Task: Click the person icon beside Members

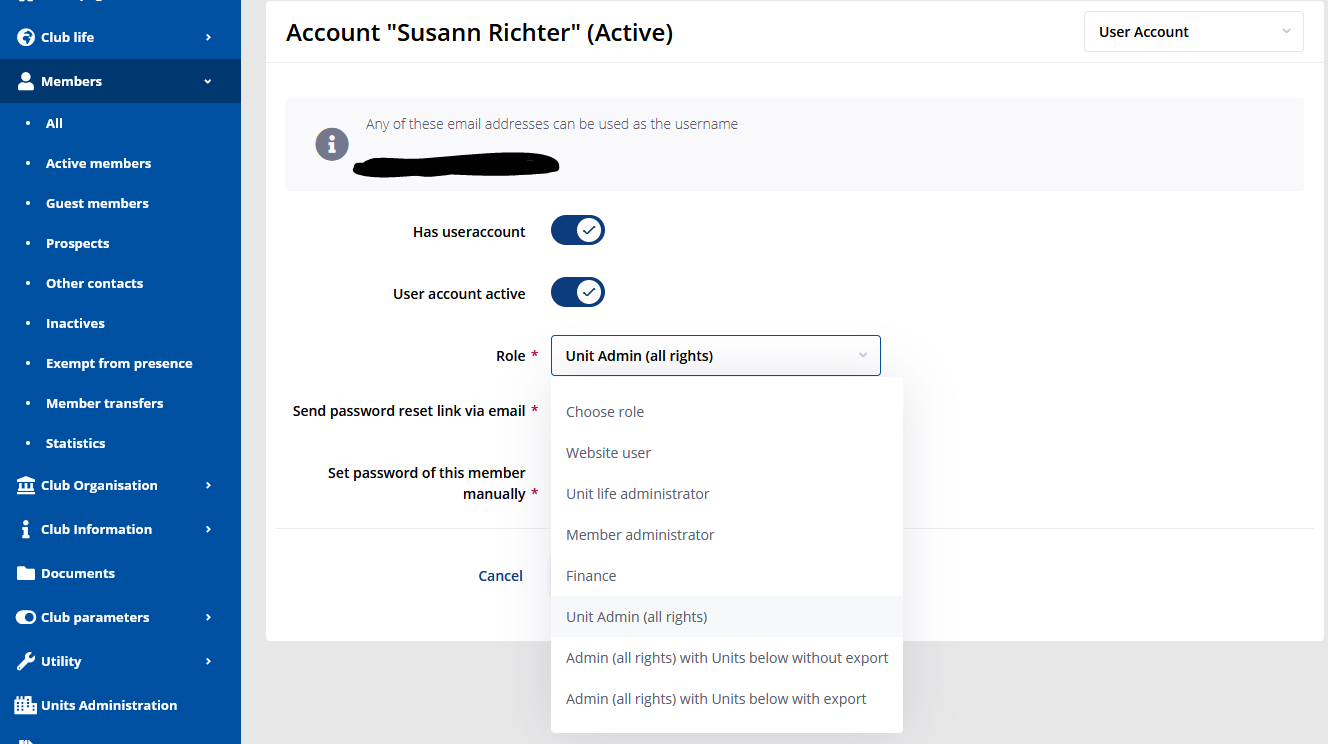Action: coord(26,81)
